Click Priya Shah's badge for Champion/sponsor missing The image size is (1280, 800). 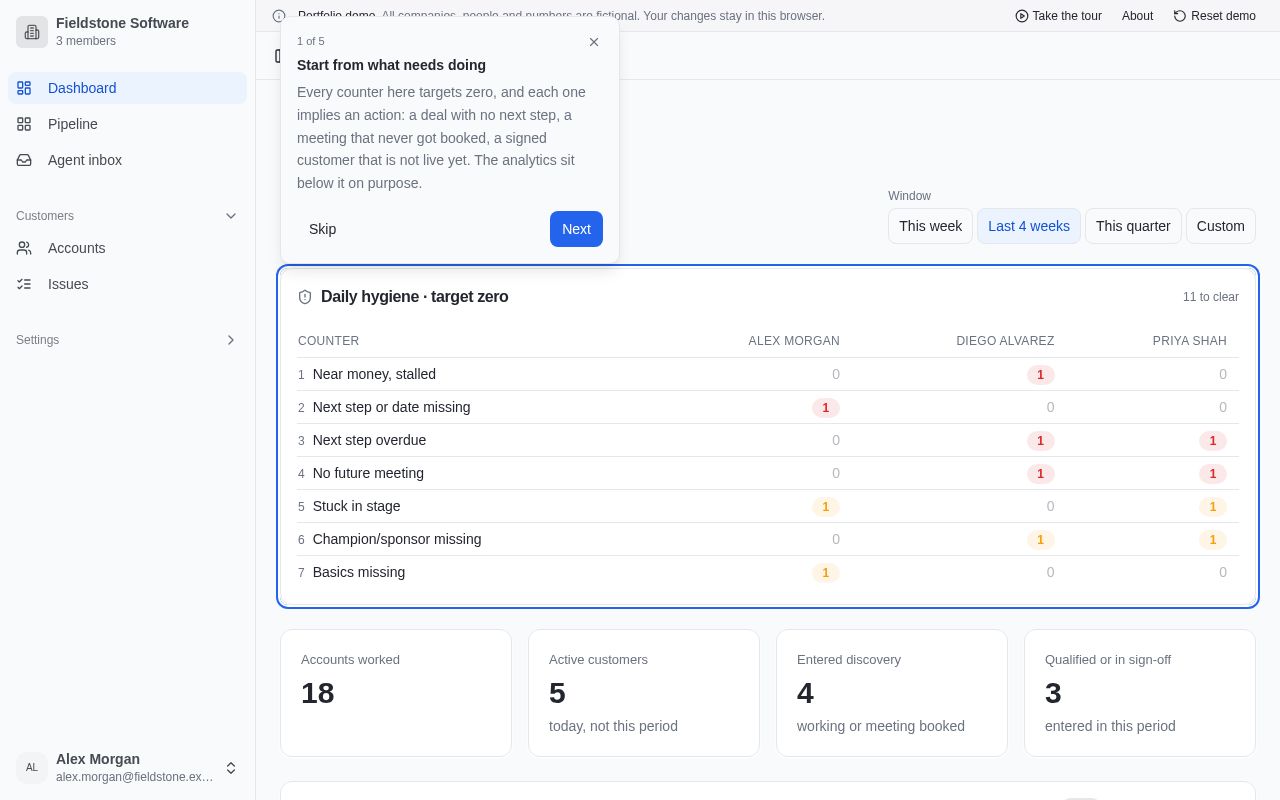(1212, 540)
